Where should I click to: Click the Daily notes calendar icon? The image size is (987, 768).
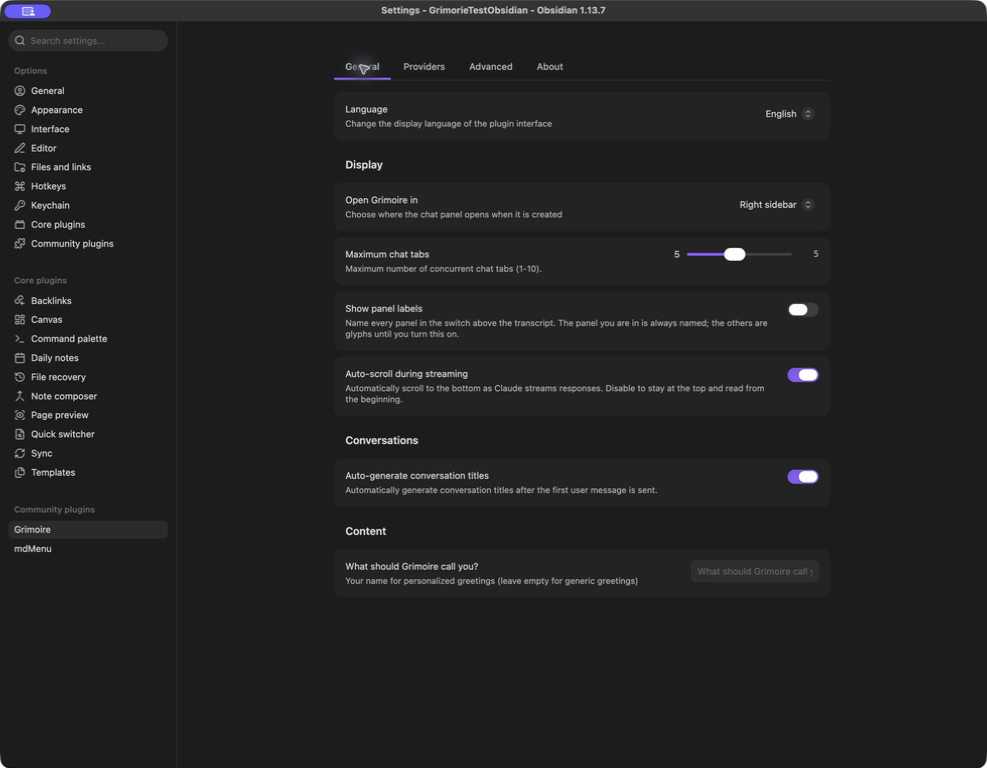pos(20,358)
